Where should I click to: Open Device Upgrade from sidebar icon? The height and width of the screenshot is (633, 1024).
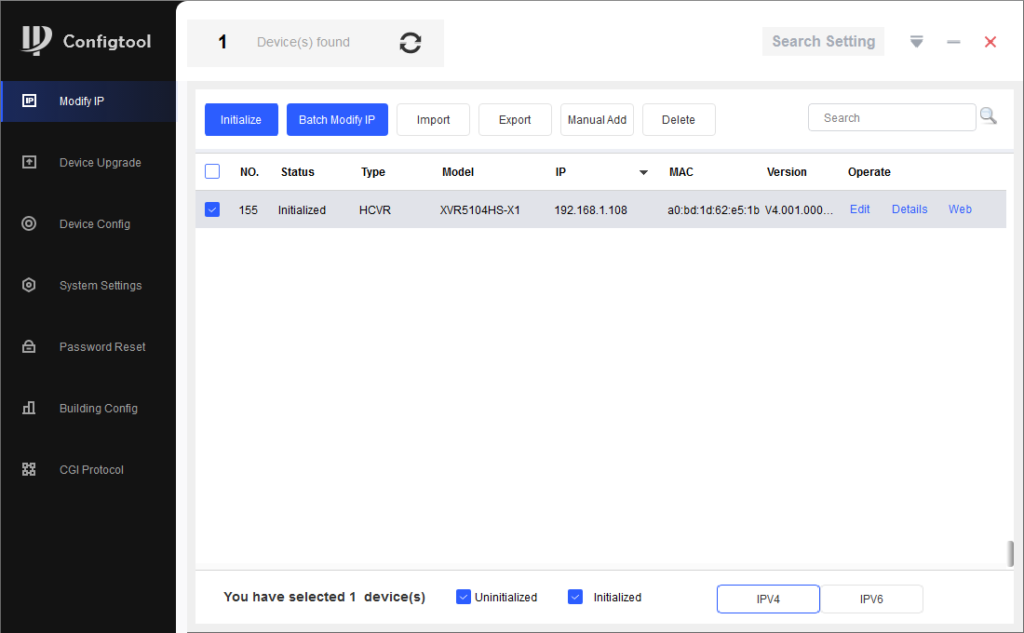pyautogui.click(x=29, y=162)
